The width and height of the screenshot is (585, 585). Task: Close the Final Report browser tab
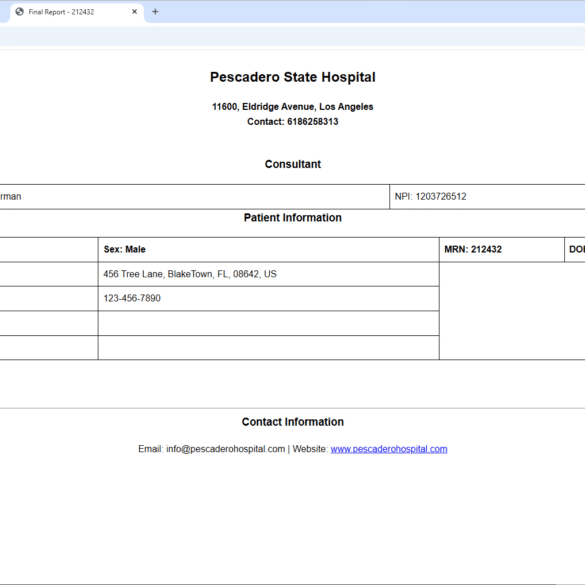point(135,12)
